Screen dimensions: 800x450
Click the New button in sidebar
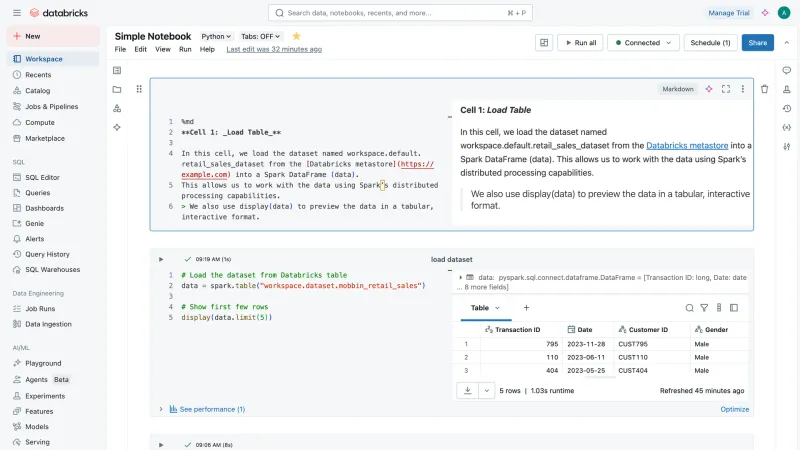(53, 36)
